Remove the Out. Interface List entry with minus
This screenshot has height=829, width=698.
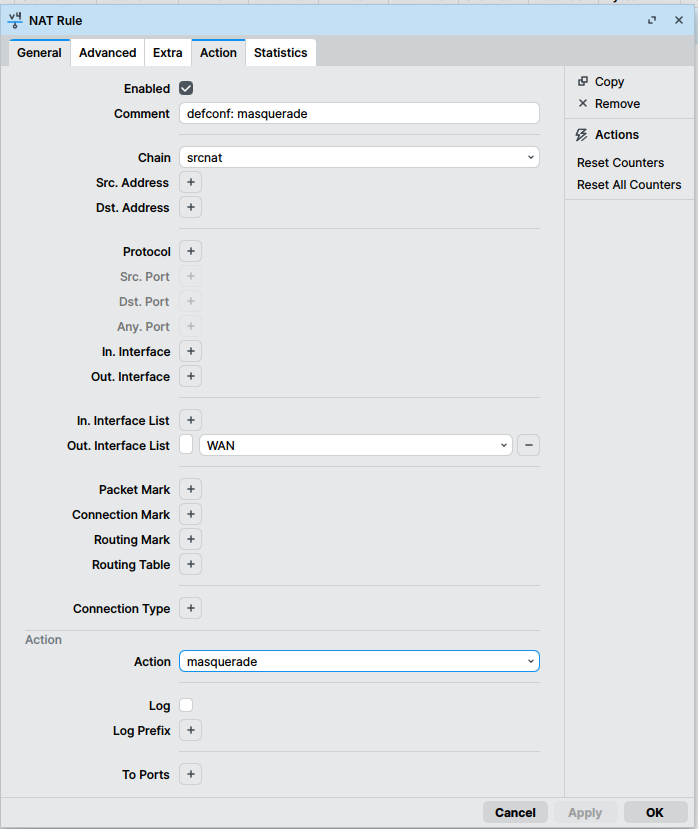(529, 446)
